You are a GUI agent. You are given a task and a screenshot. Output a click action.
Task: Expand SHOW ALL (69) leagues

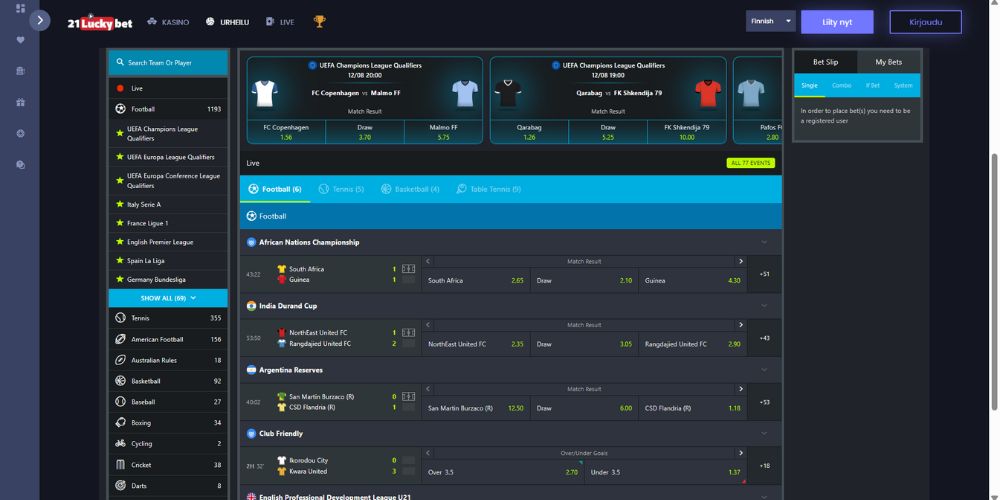point(168,298)
